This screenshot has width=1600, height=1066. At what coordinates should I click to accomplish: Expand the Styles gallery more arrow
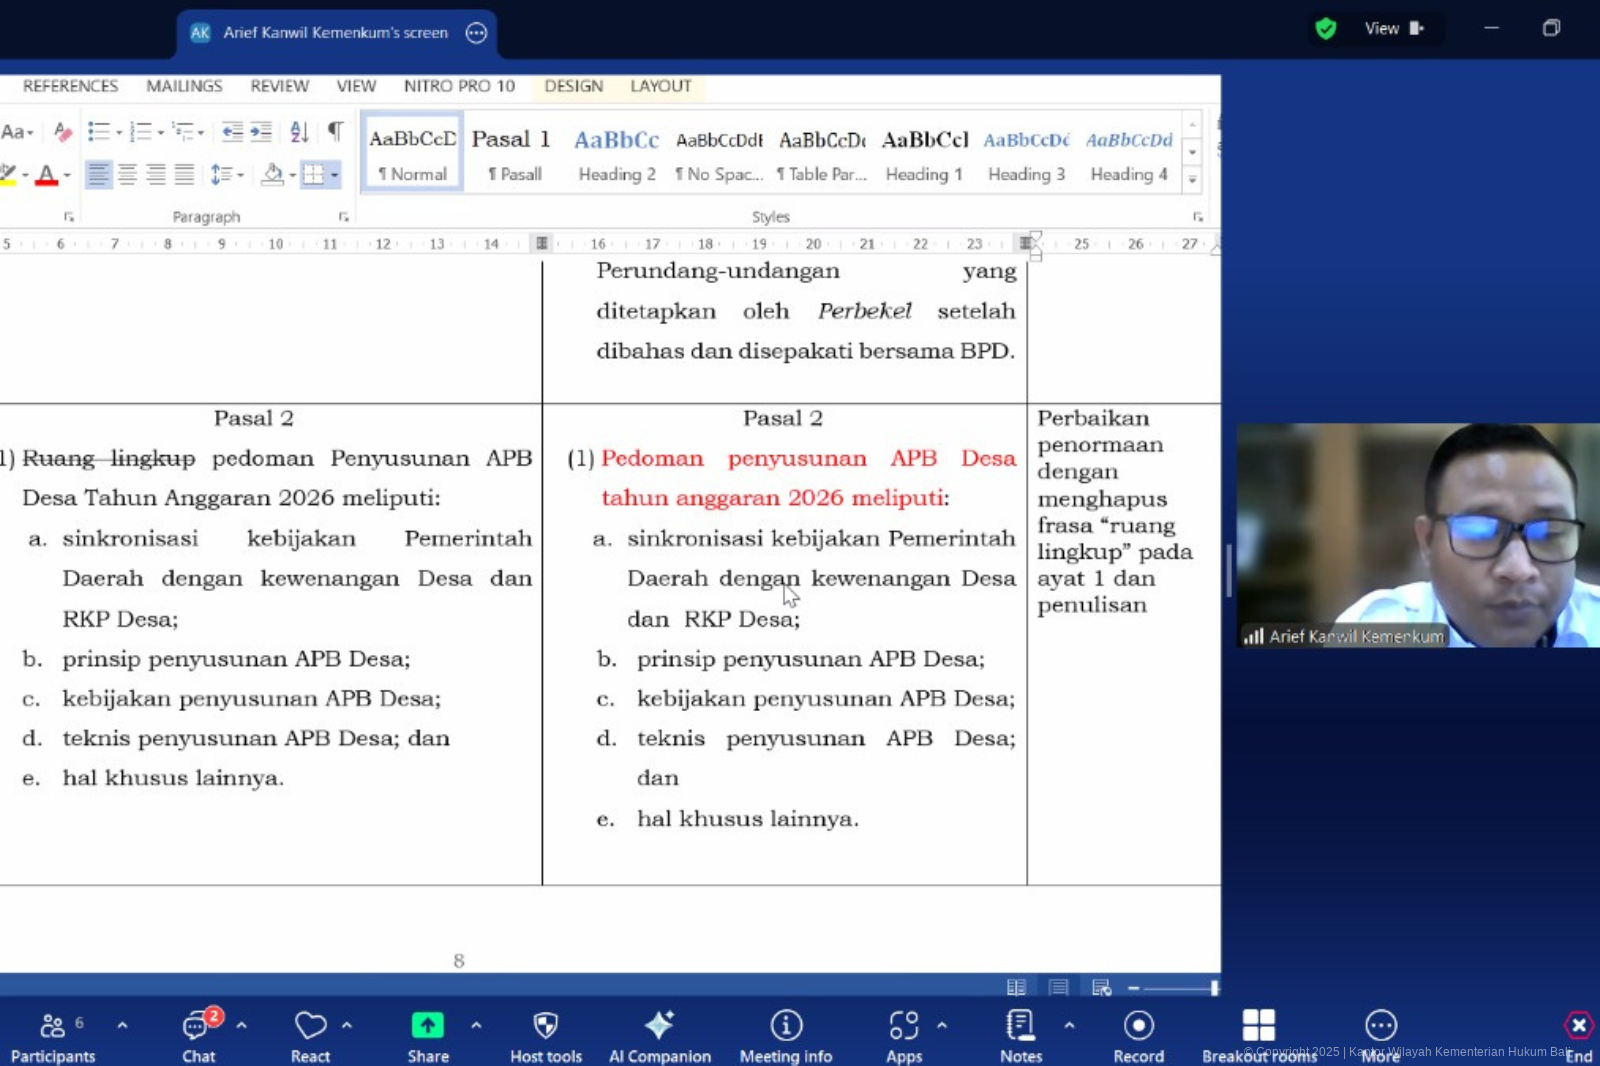click(x=1192, y=179)
